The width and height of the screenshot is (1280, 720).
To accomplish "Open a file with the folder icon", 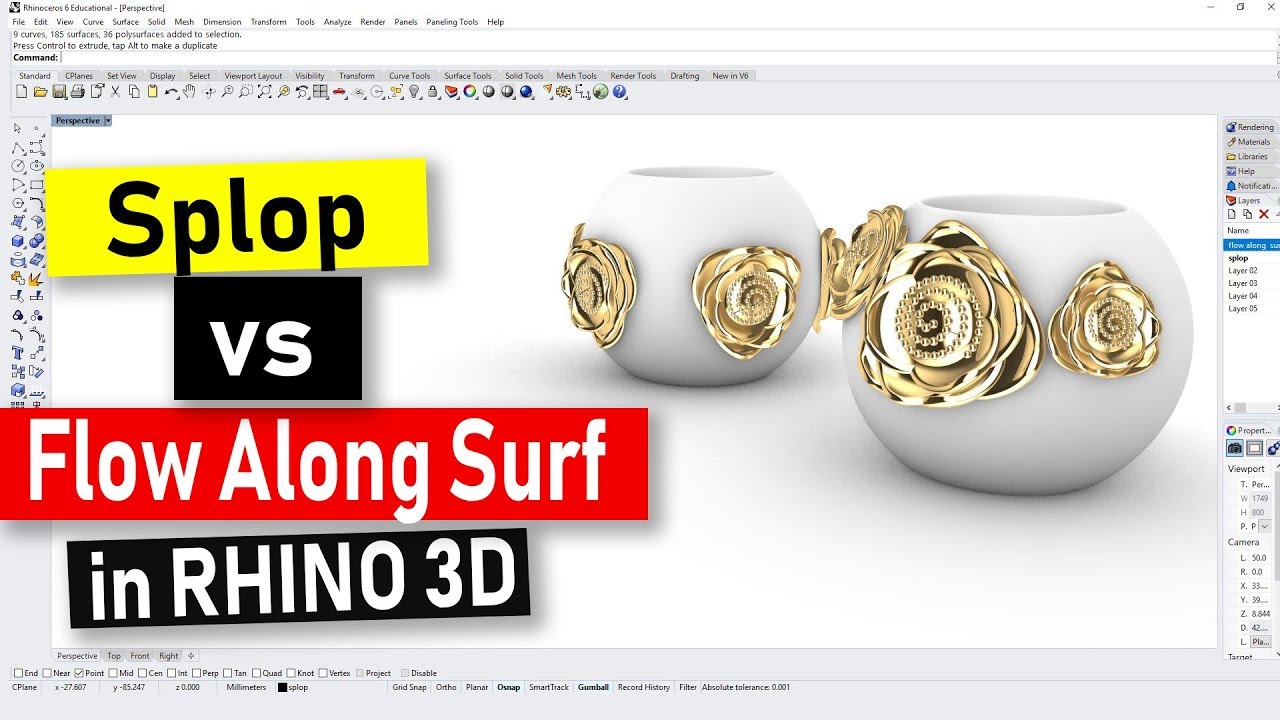I will point(41,91).
